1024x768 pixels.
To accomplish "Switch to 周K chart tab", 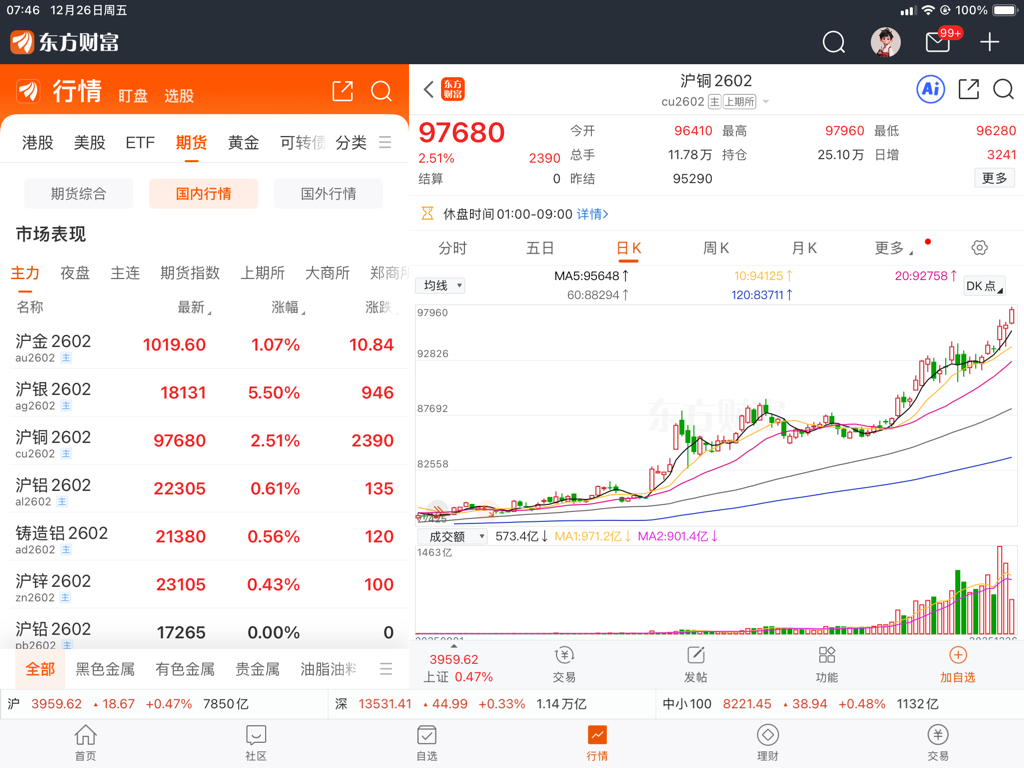I will click(x=716, y=248).
